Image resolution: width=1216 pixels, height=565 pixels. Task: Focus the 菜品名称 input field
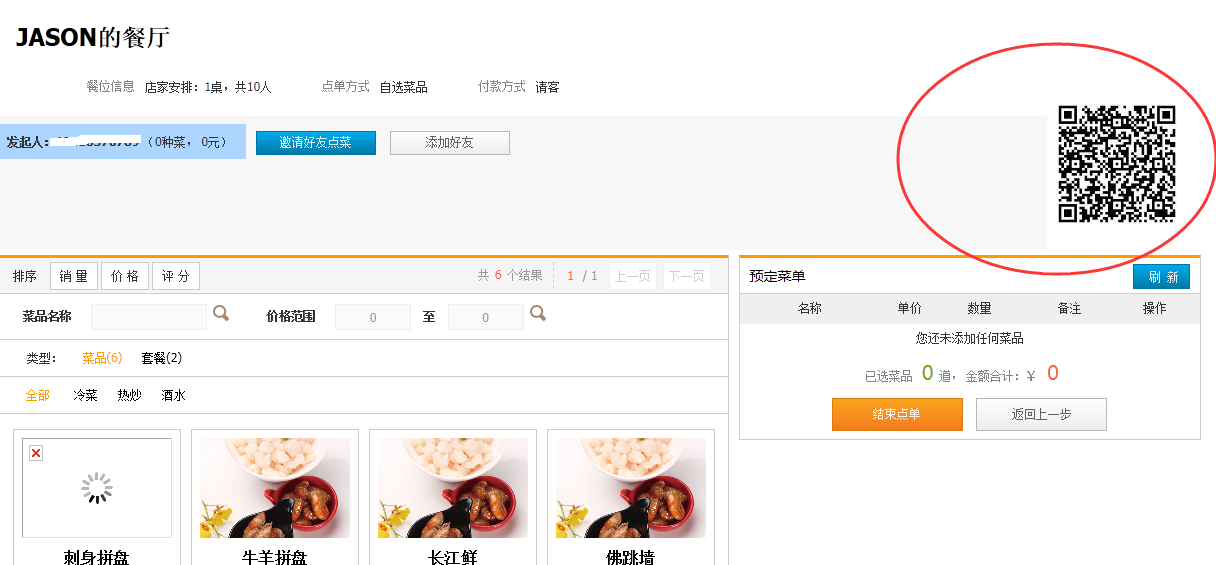(149, 317)
